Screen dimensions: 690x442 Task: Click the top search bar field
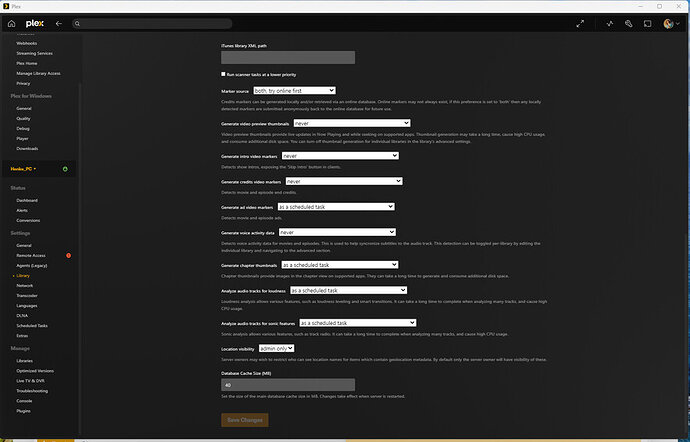[152, 24]
